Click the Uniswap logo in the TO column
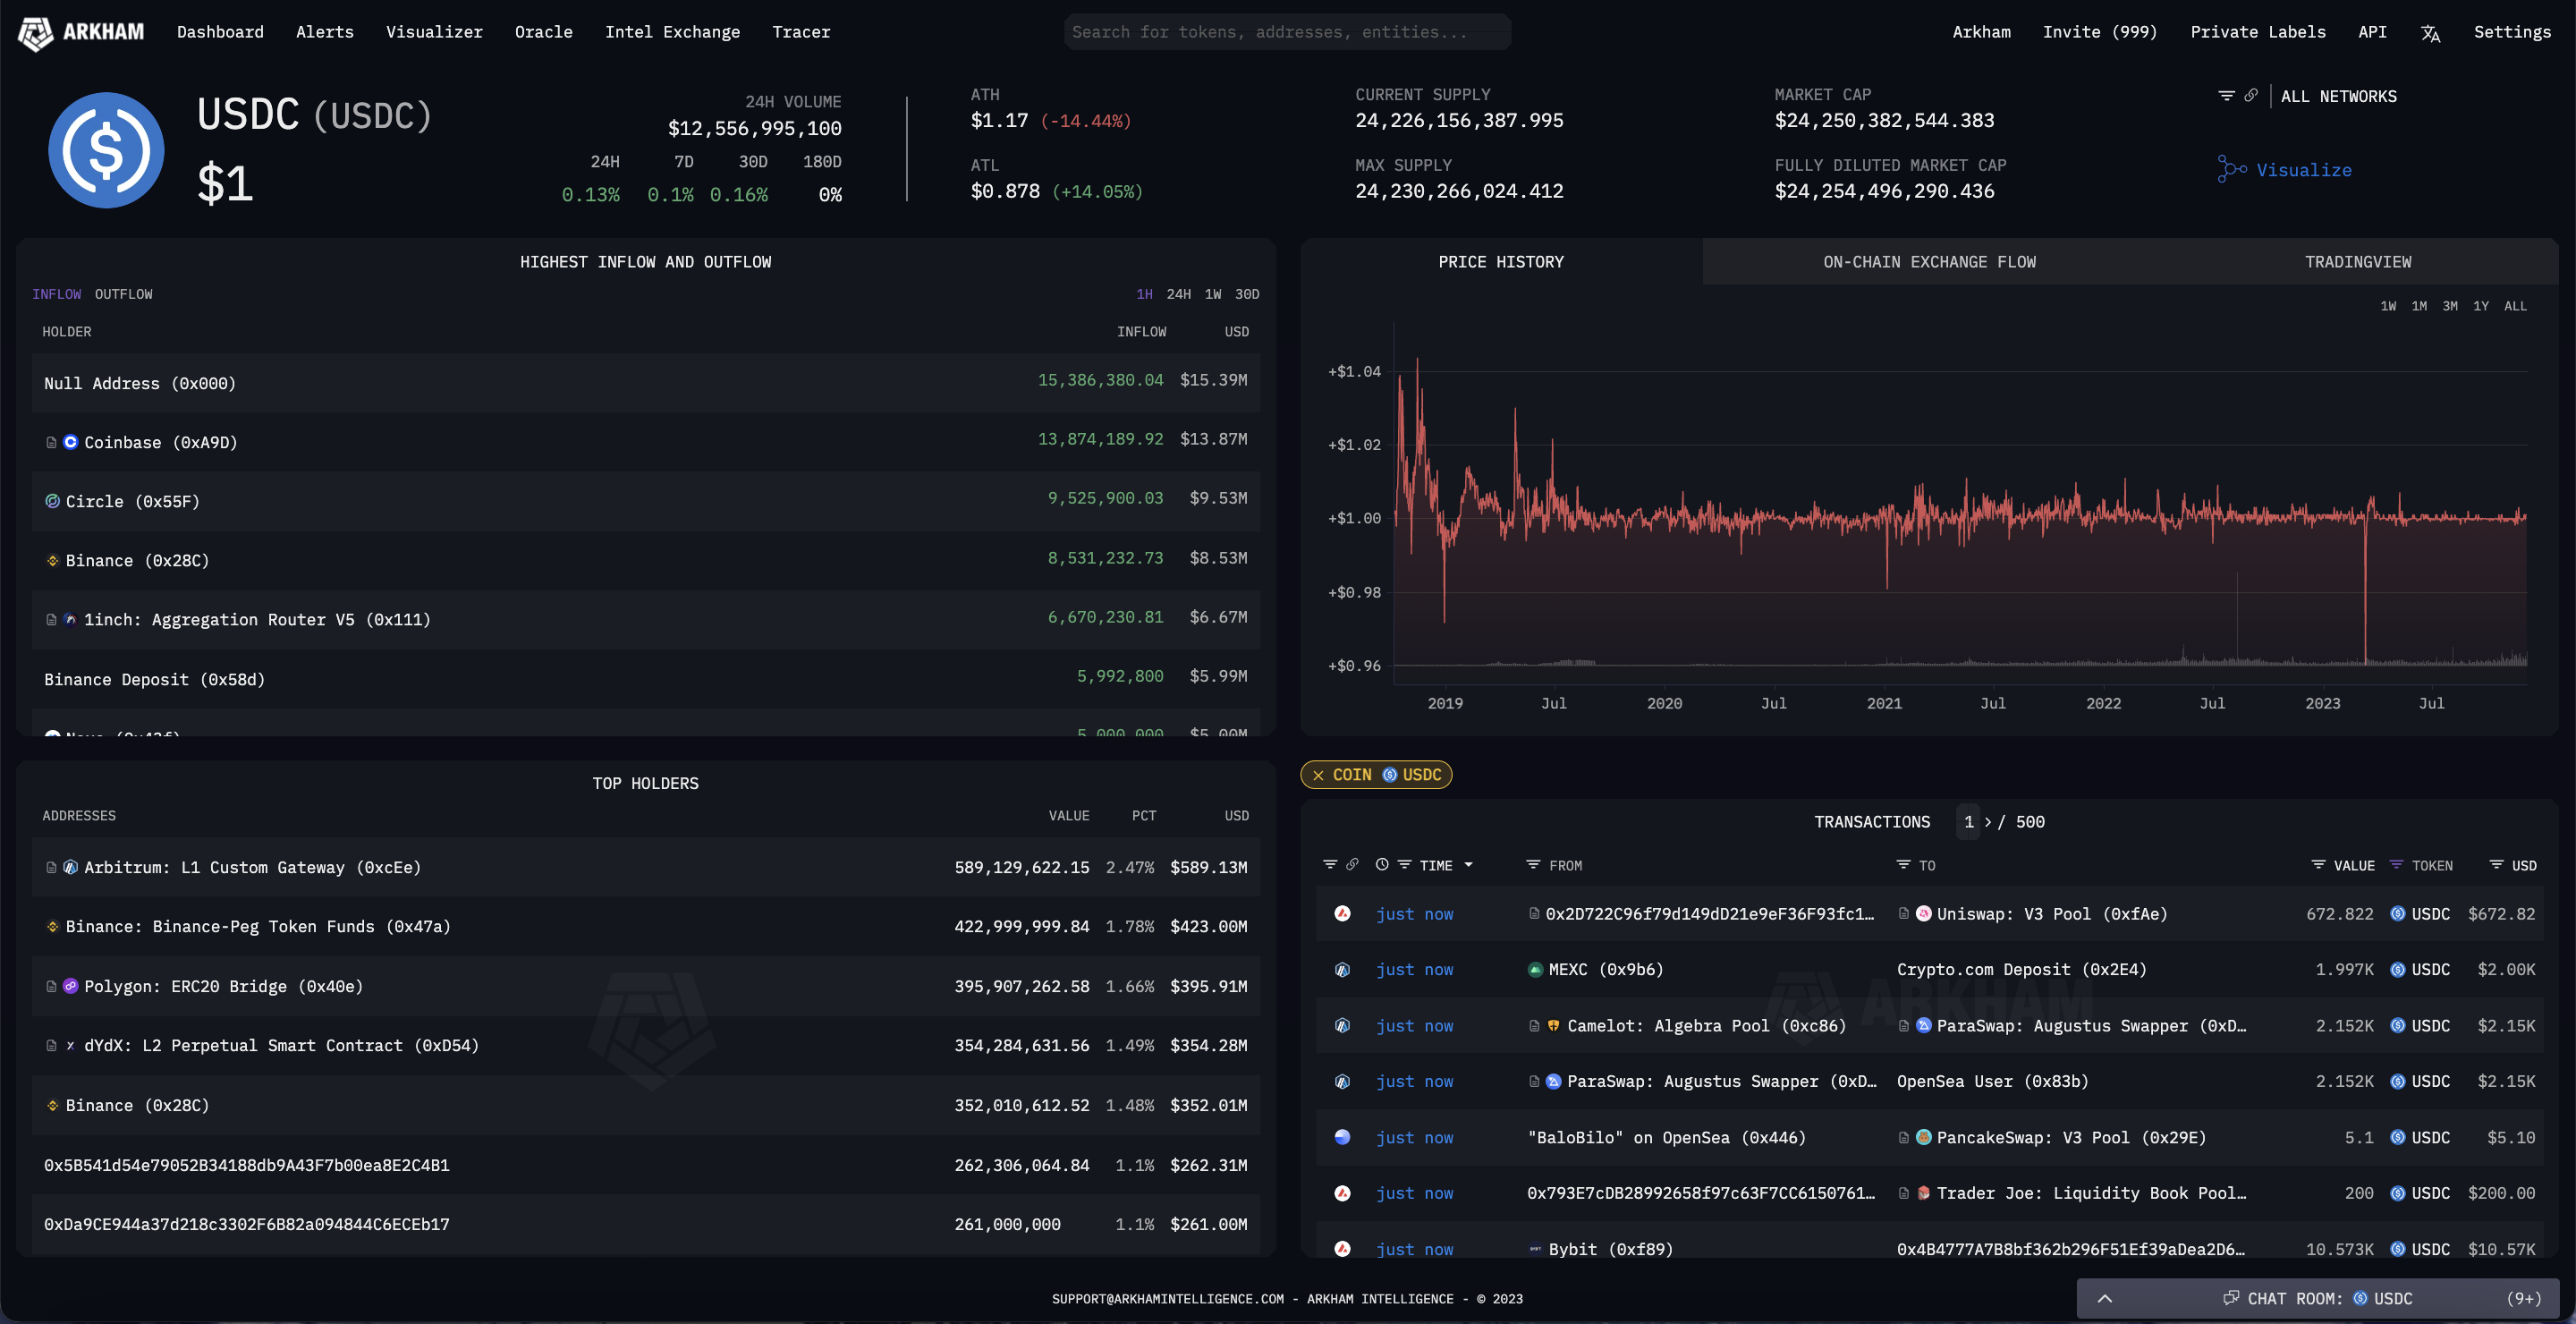 pyautogui.click(x=1923, y=913)
